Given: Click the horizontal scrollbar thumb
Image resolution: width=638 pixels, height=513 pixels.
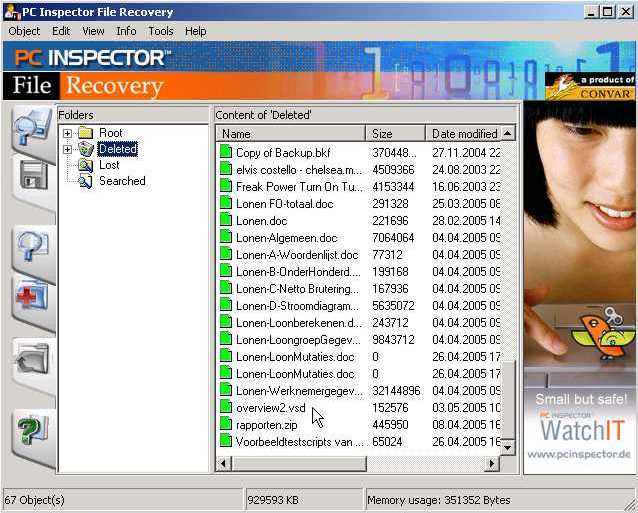Looking at the screenshot, I should [x=298, y=463].
